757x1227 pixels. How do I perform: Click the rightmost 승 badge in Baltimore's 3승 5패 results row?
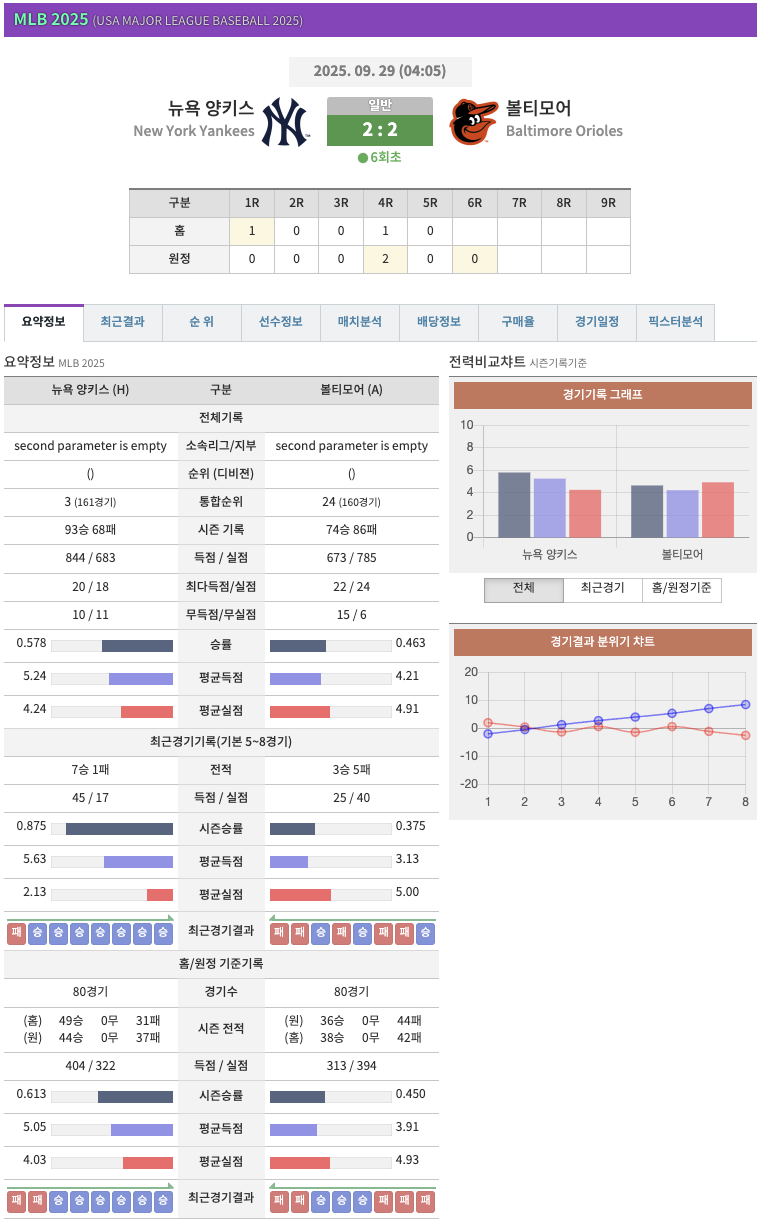(x=426, y=933)
